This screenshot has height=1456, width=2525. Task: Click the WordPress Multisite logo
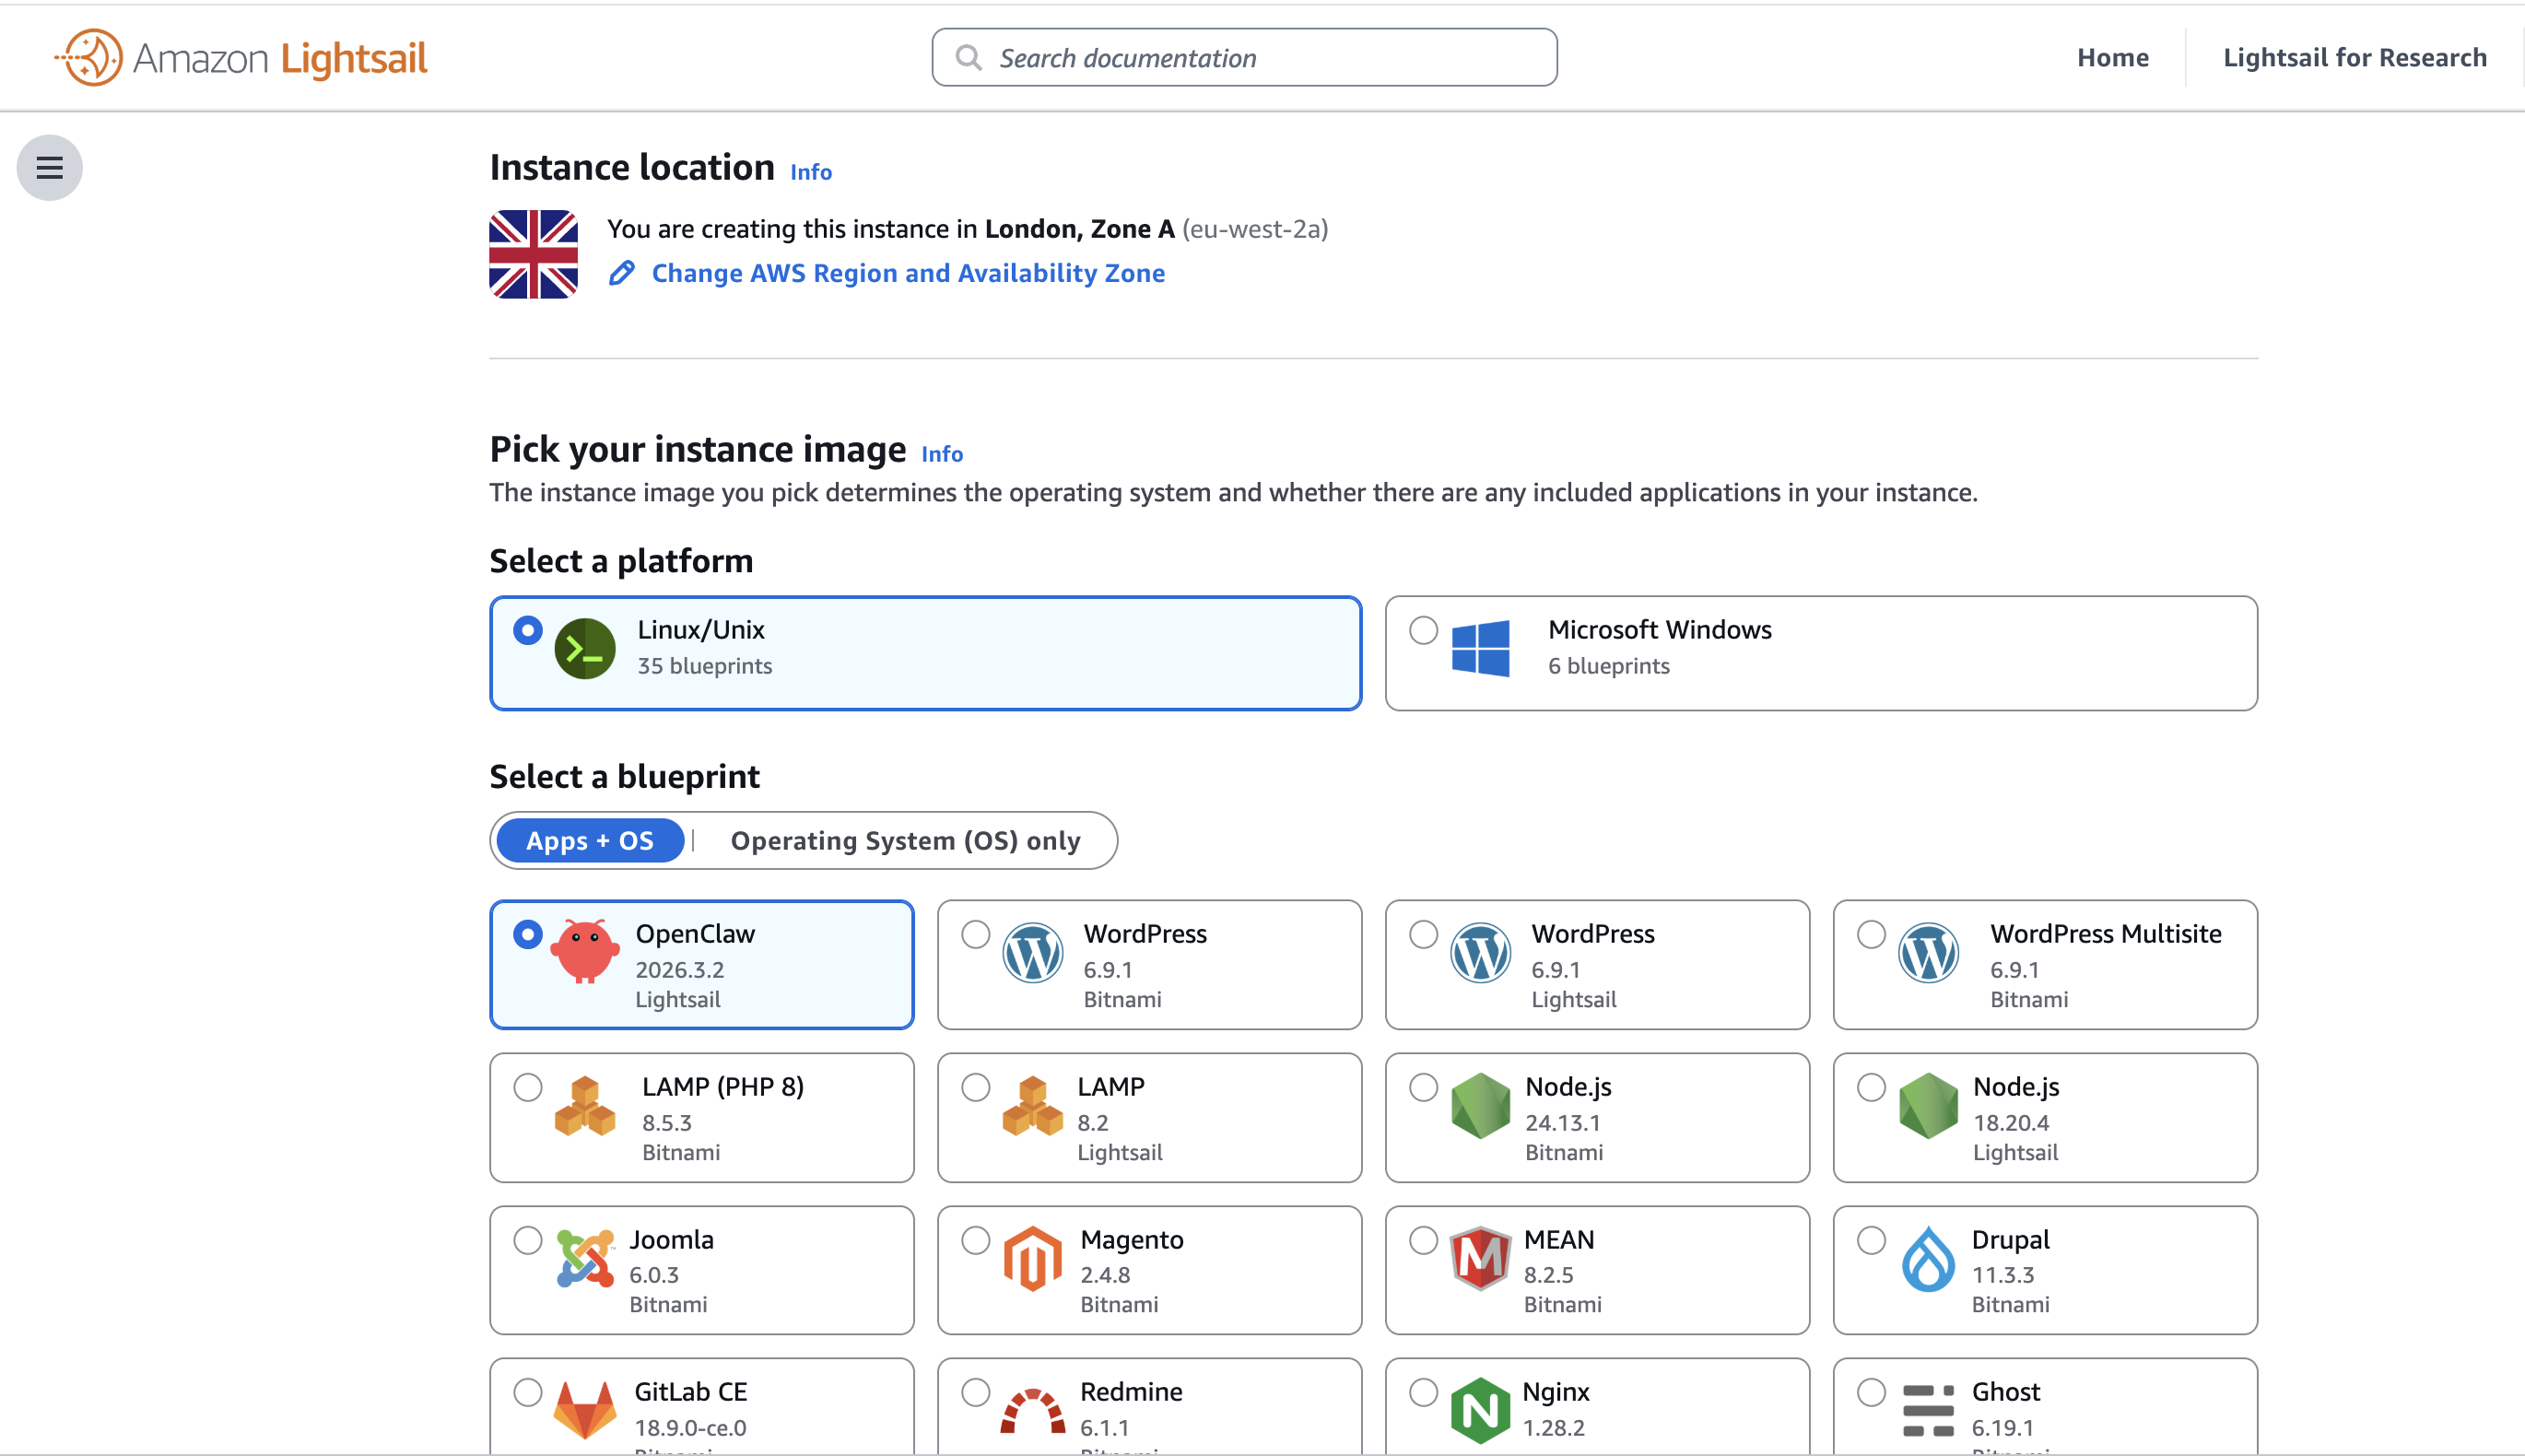1928,953
